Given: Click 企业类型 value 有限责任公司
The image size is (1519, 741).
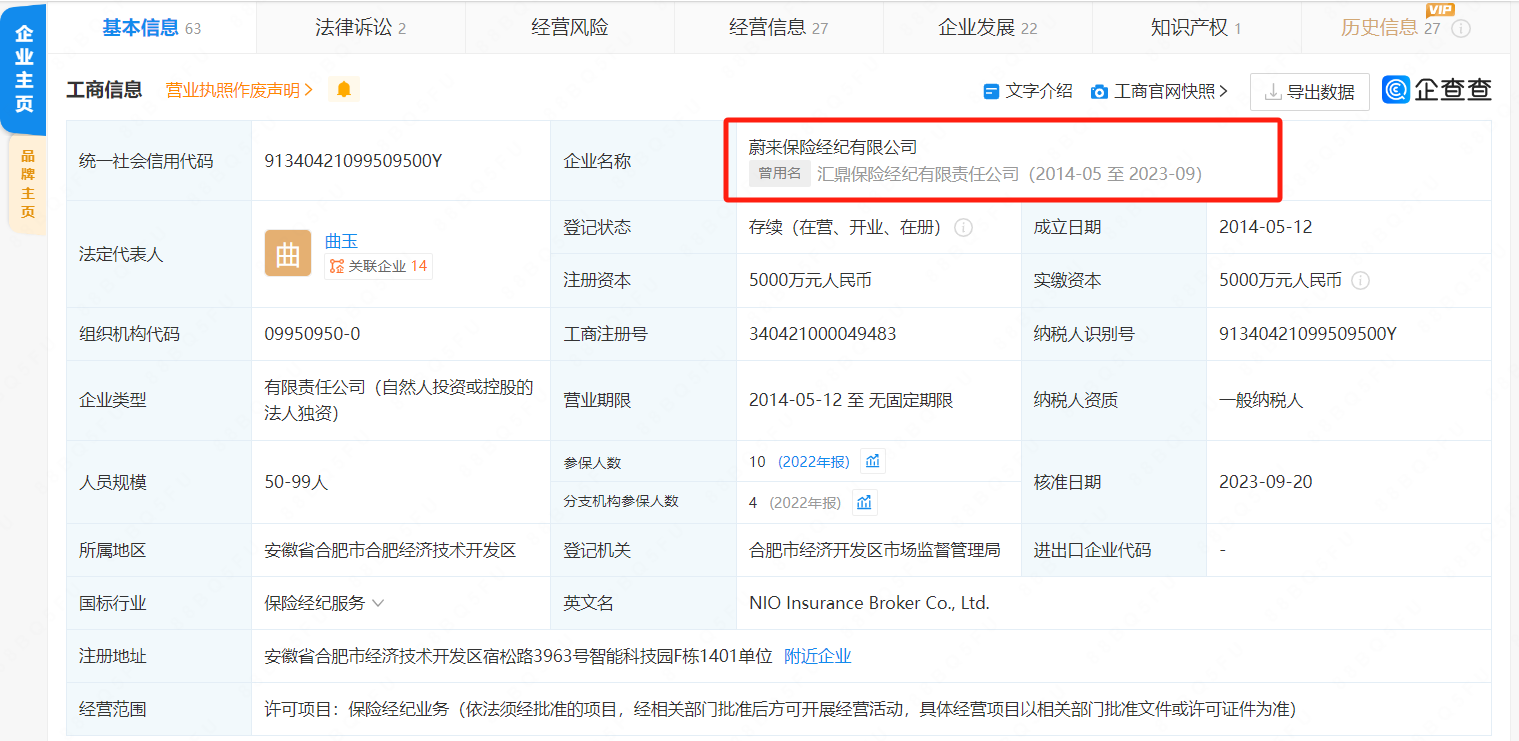Looking at the screenshot, I should (399, 400).
